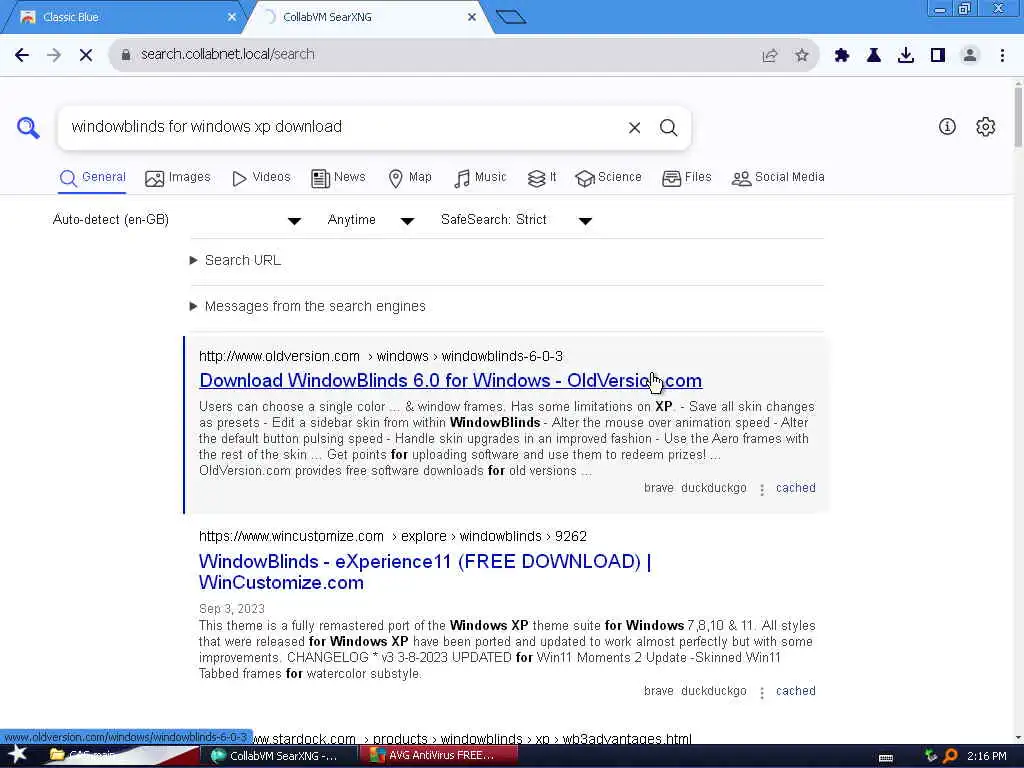Viewport: 1024px width, 768px height.
Task: Click the address bar URL
Action: coord(228,55)
